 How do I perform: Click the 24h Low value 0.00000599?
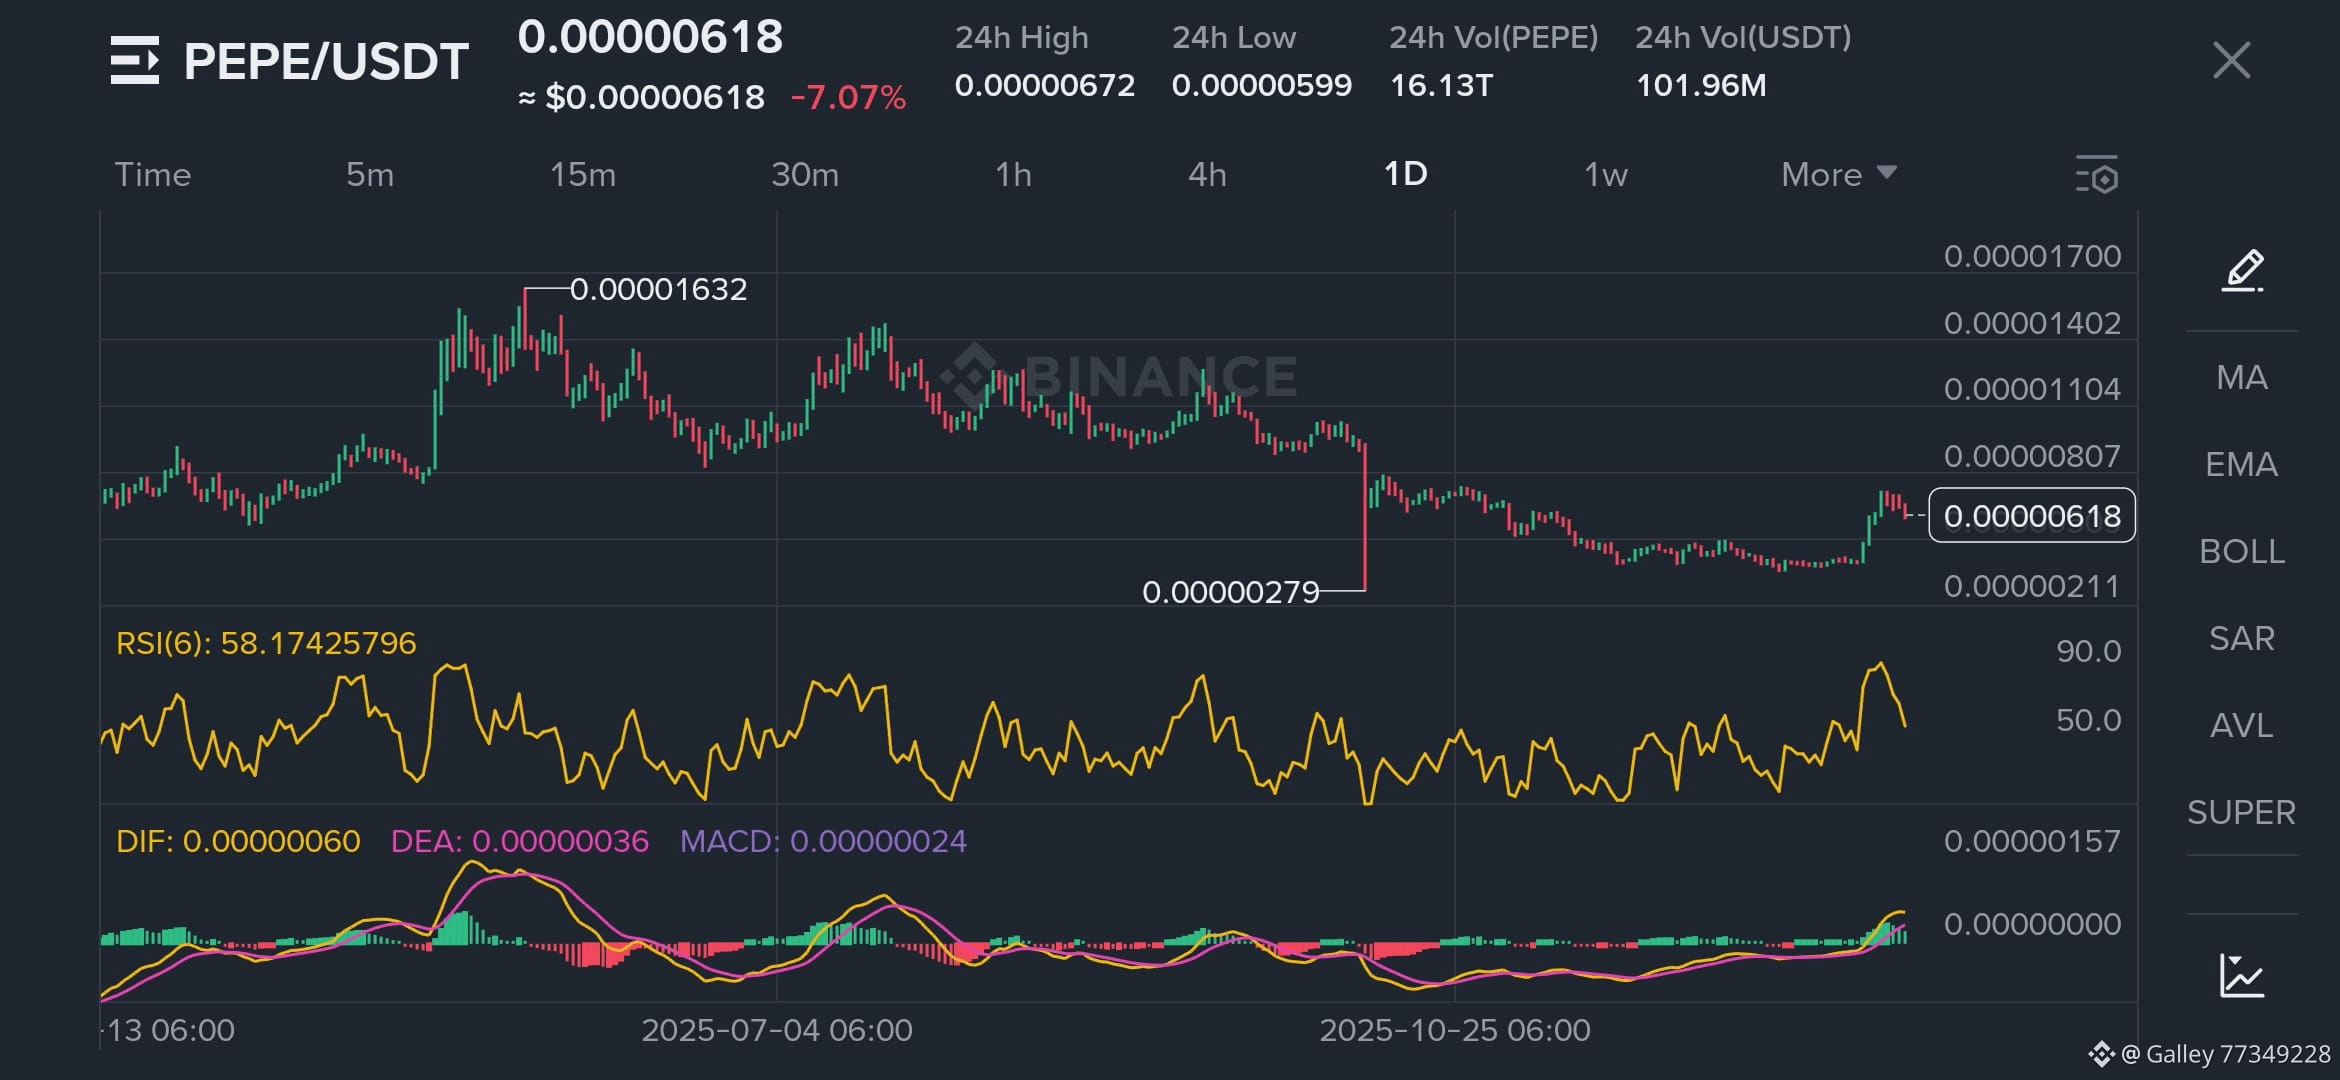coord(1262,85)
